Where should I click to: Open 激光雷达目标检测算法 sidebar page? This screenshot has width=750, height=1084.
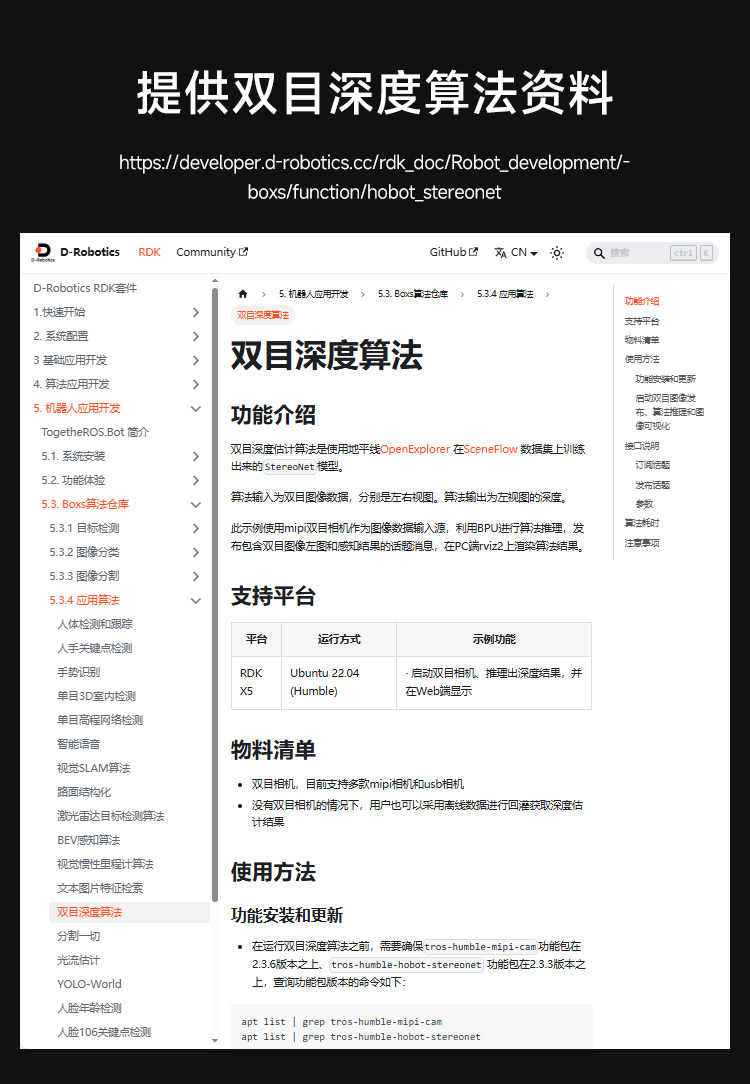coord(111,816)
